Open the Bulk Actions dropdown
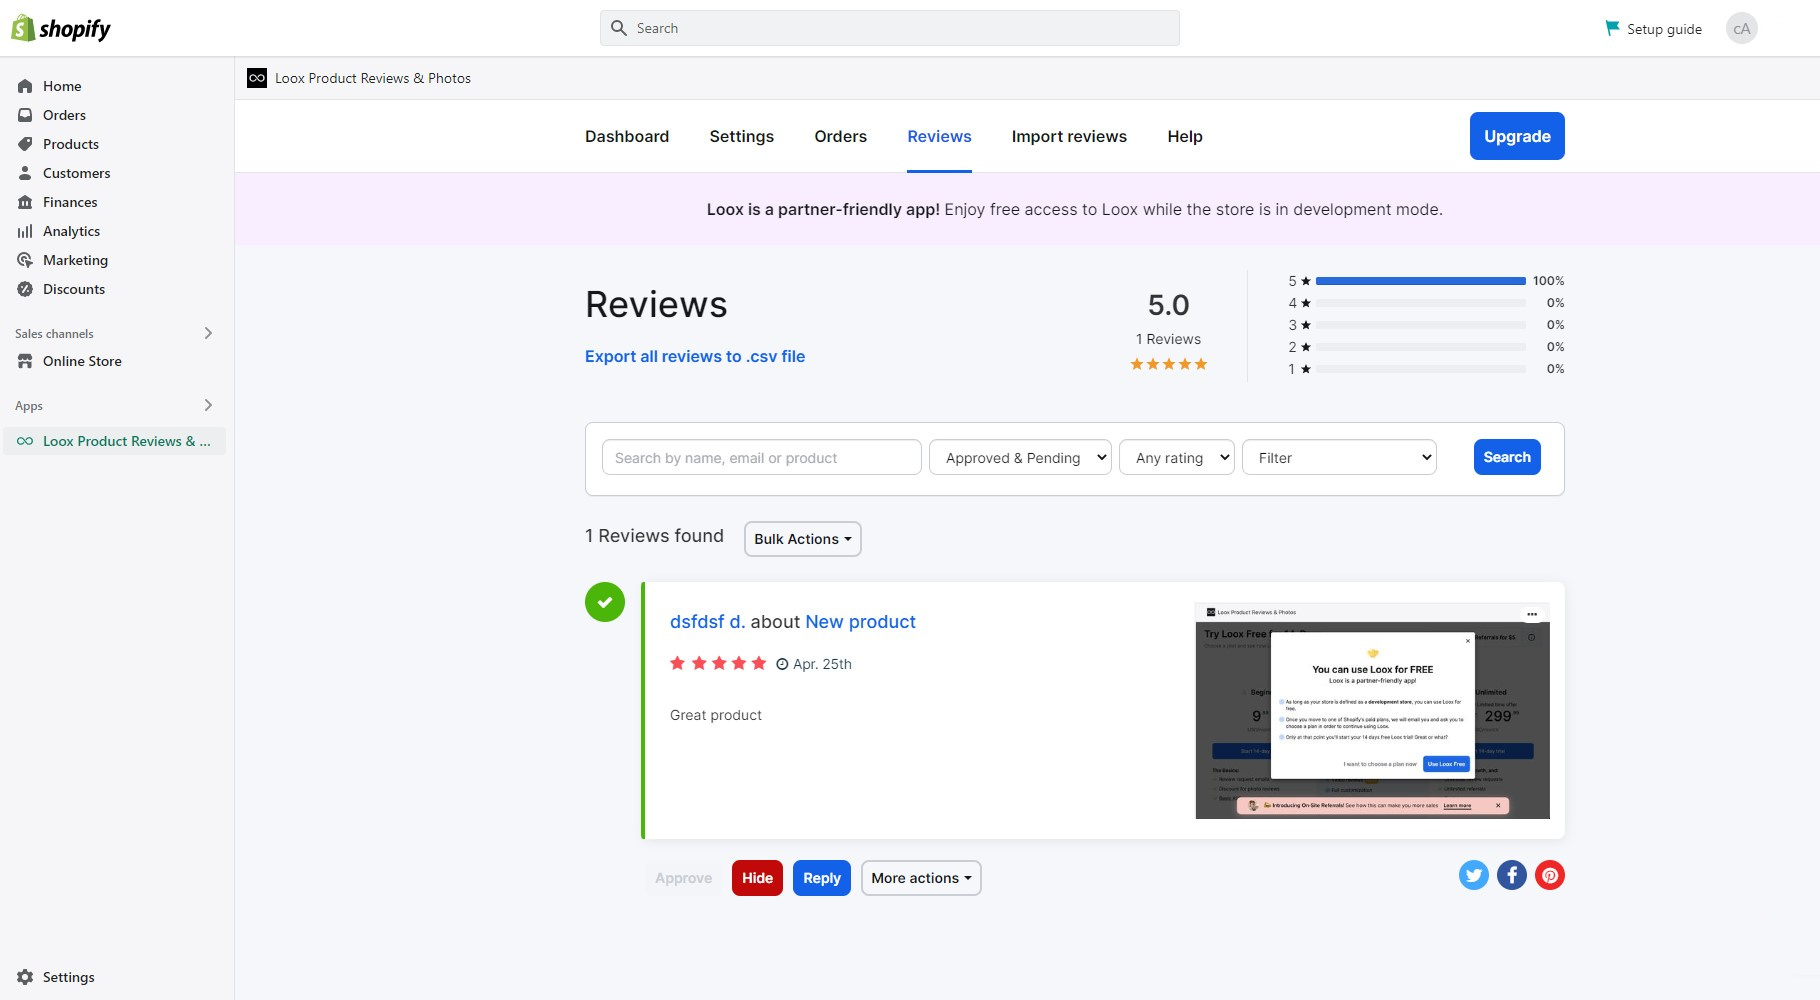This screenshot has width=1820, height=1000. (x=802, y=539)
